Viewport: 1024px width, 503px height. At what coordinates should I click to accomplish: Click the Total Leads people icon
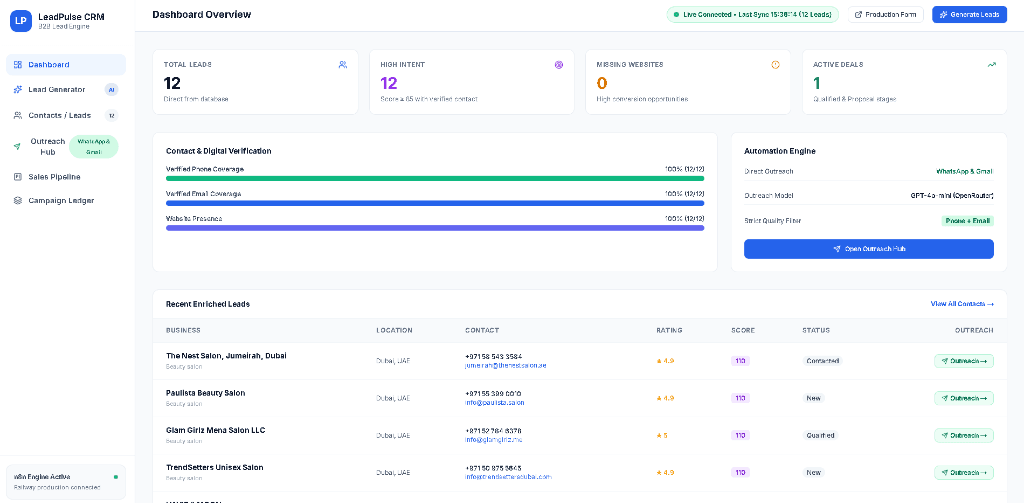[343, 65]
